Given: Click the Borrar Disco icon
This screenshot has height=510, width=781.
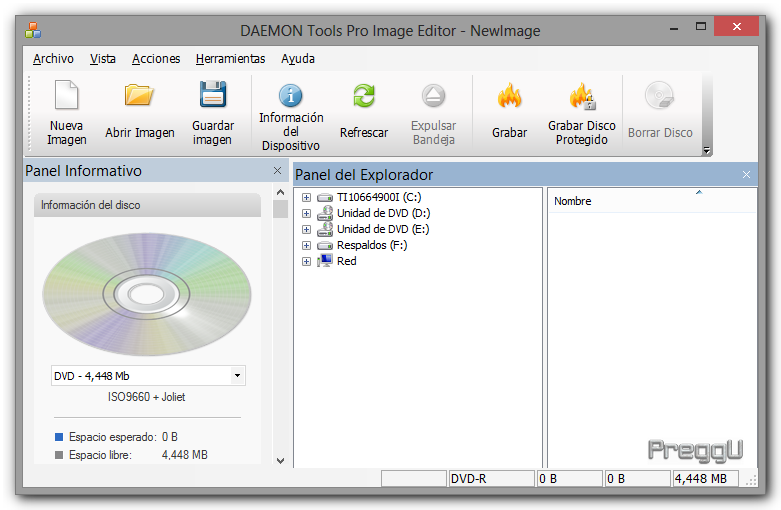Looking at the screenshot, I should tap(659, 95).
